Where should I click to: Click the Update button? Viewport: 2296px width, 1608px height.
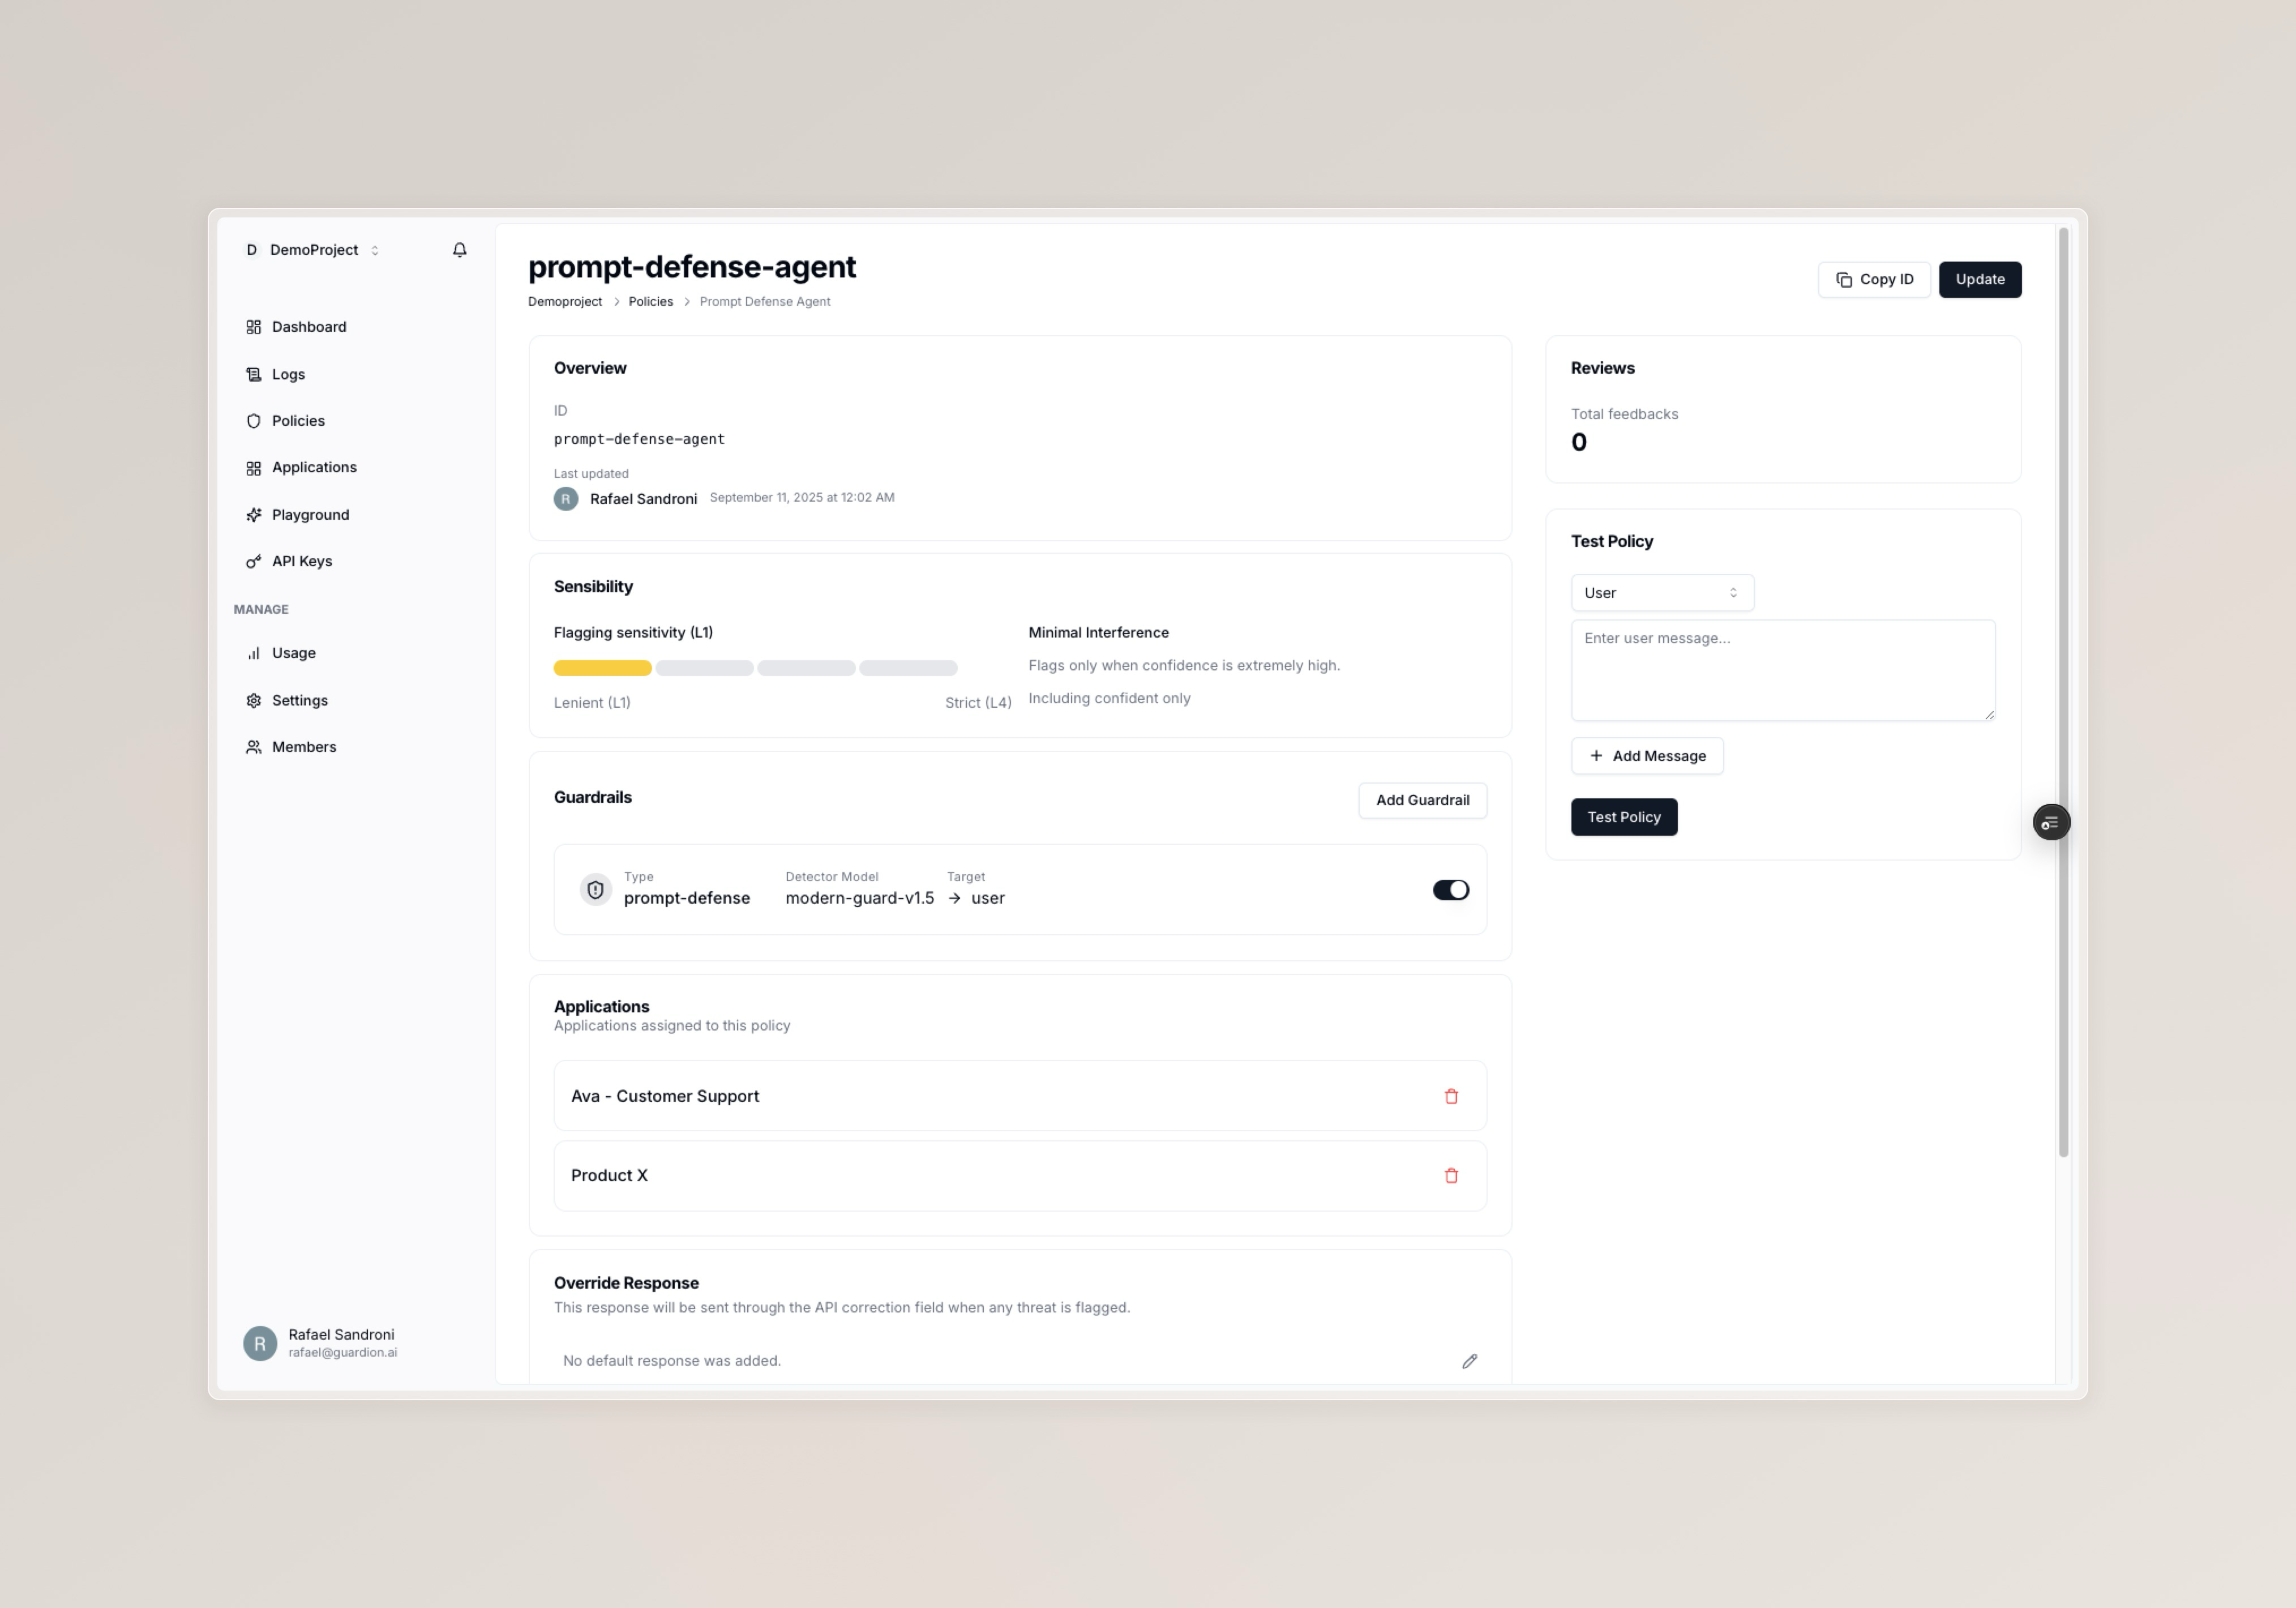[1979, 280]
